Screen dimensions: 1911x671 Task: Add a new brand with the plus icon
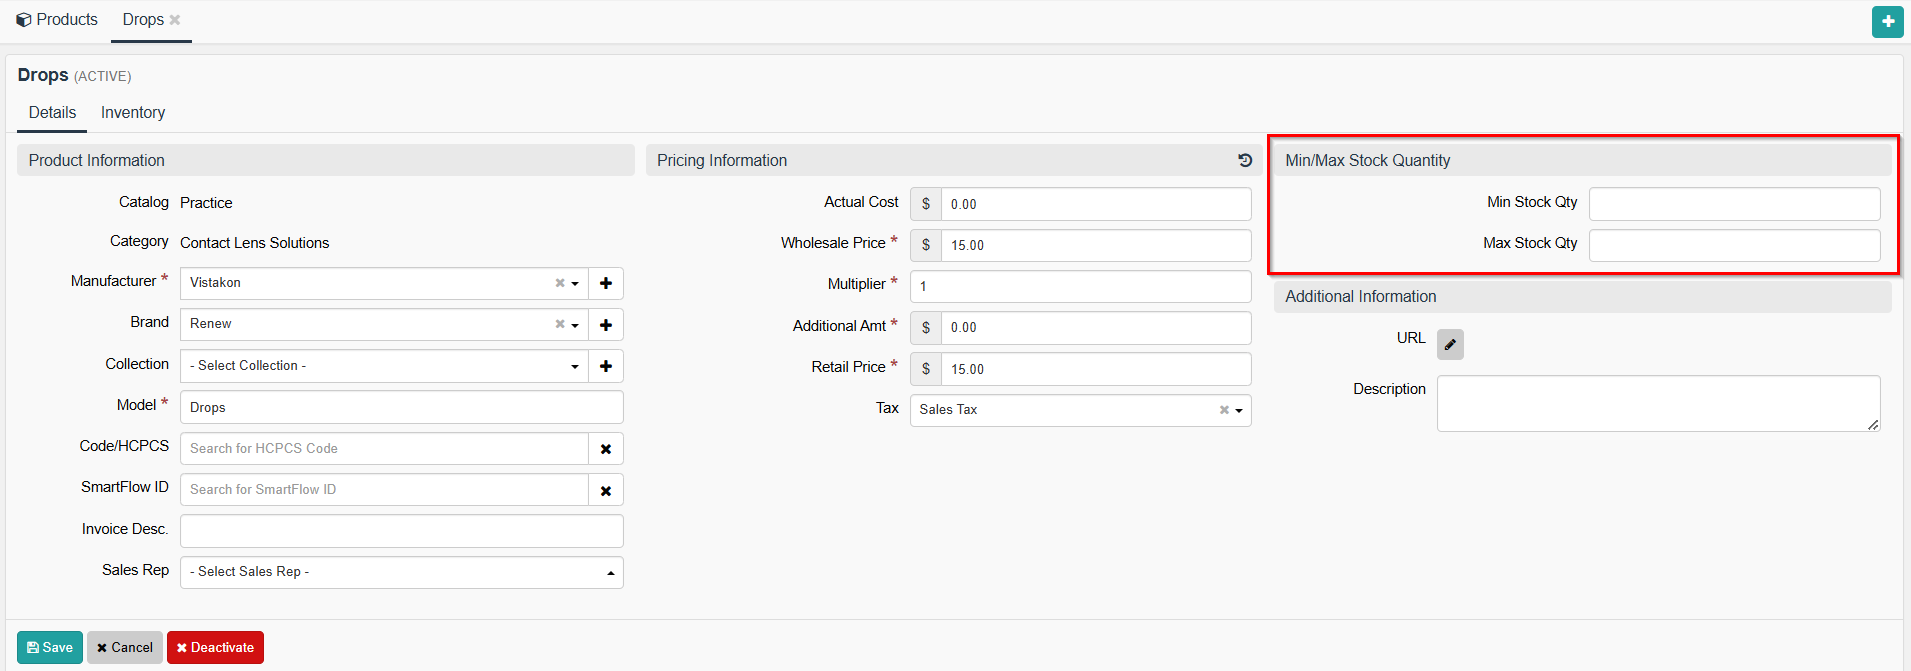point(606,325)
